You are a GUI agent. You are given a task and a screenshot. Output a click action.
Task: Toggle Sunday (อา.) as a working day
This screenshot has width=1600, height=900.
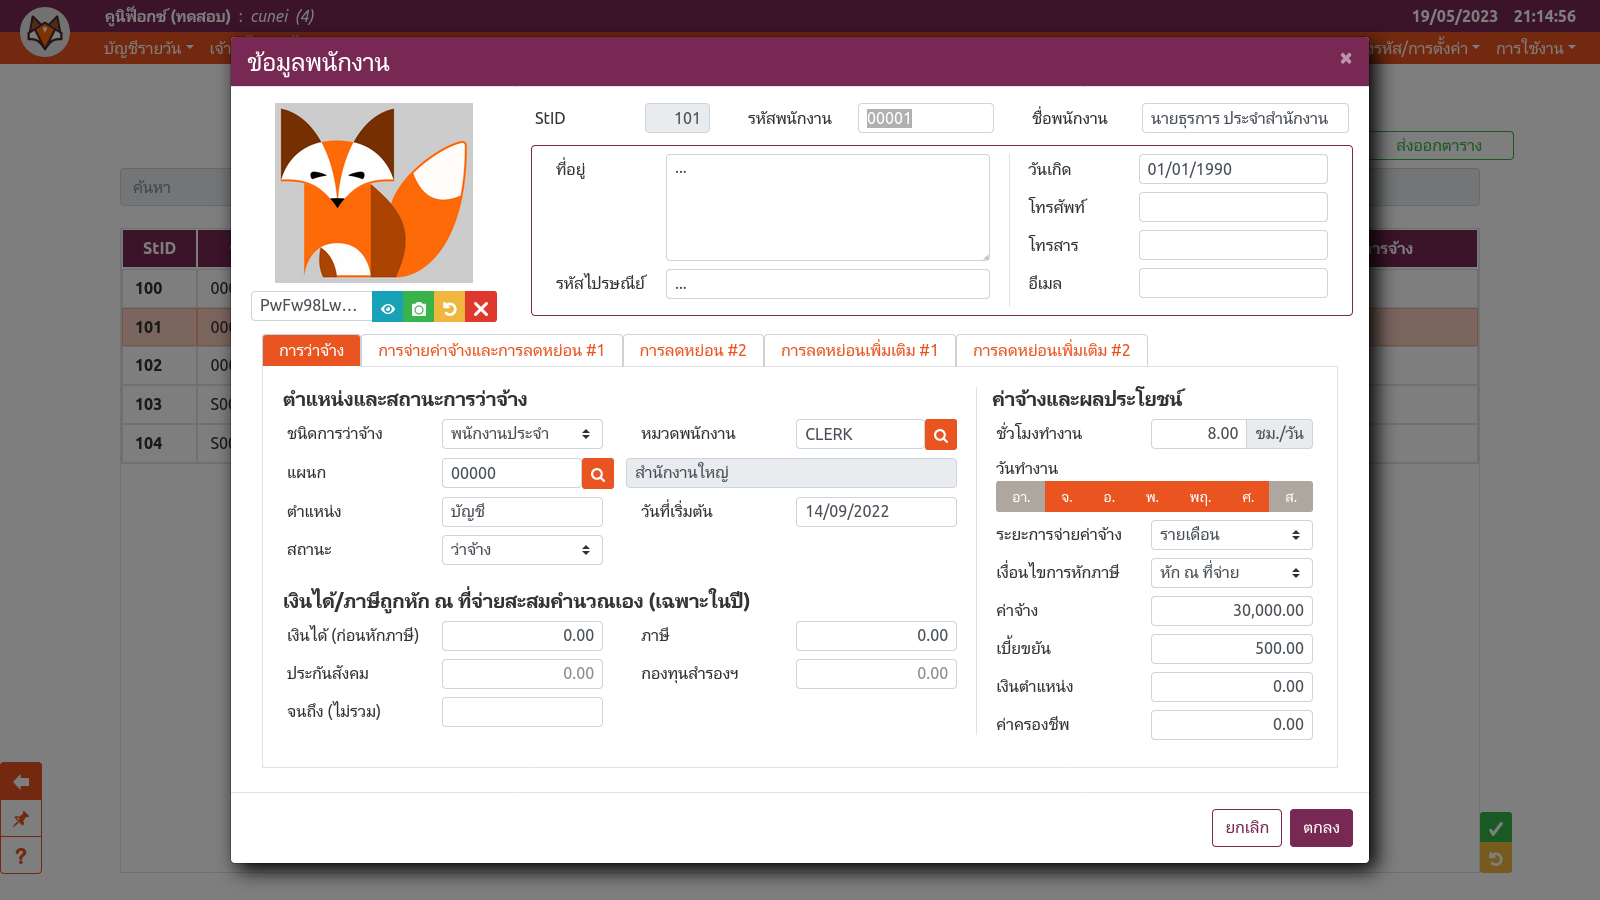tap(1020, 497)
